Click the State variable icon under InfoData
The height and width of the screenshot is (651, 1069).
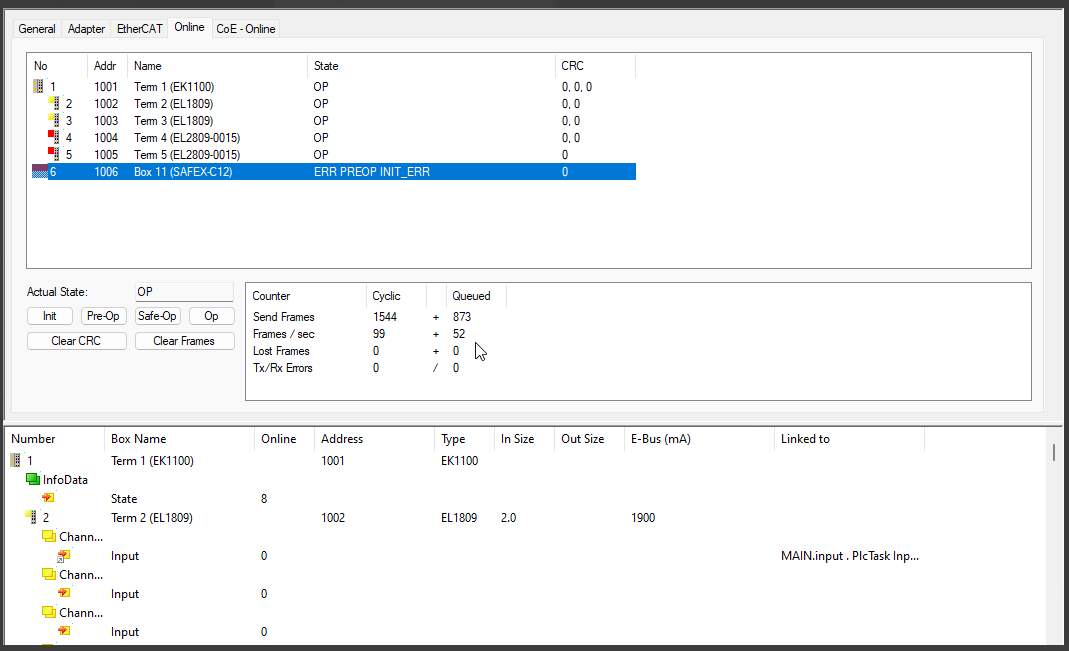pyautogui.click(x=48, y=498)
